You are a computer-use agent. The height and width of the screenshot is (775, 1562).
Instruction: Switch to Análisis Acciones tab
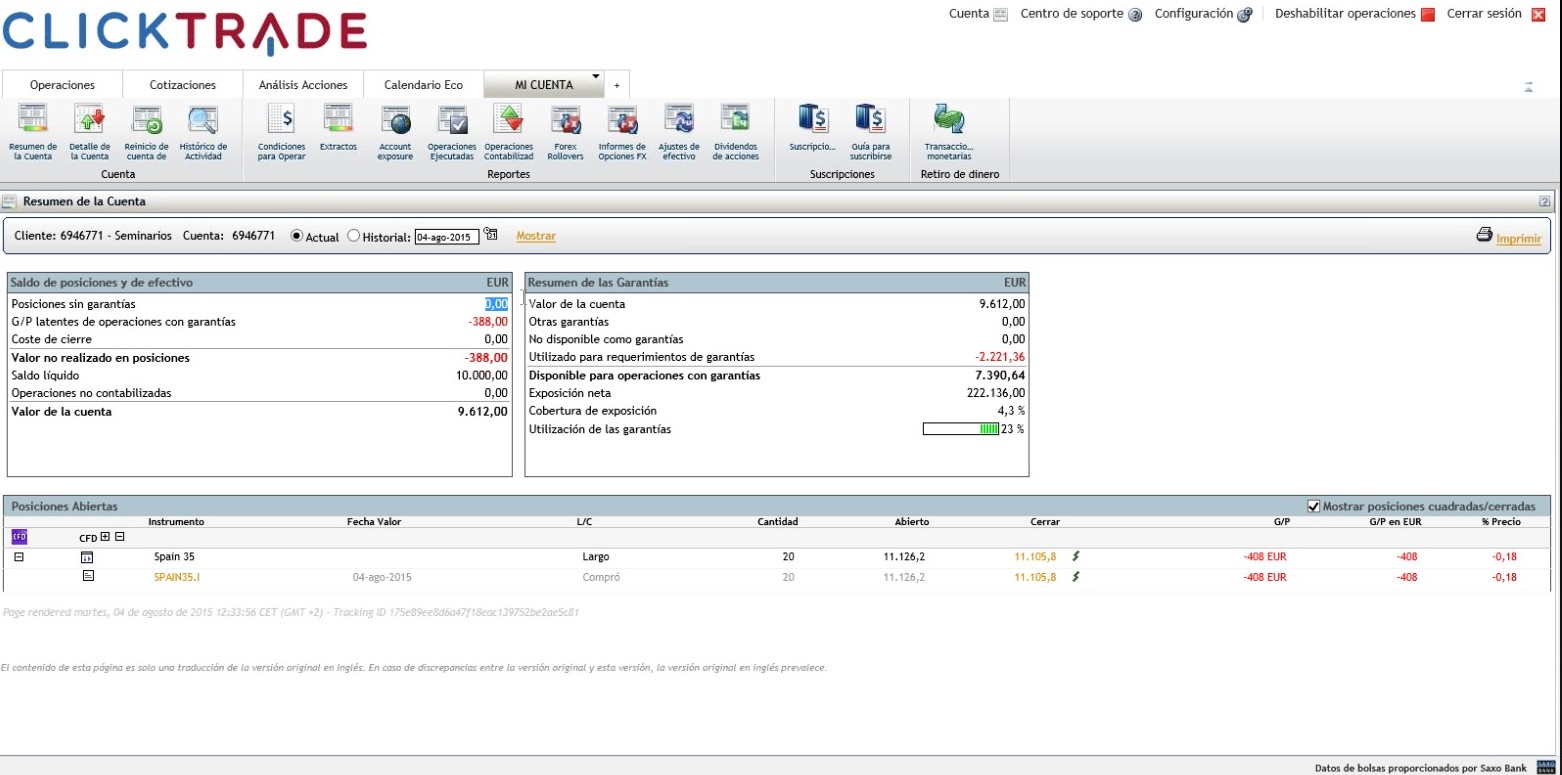point(303,85)
